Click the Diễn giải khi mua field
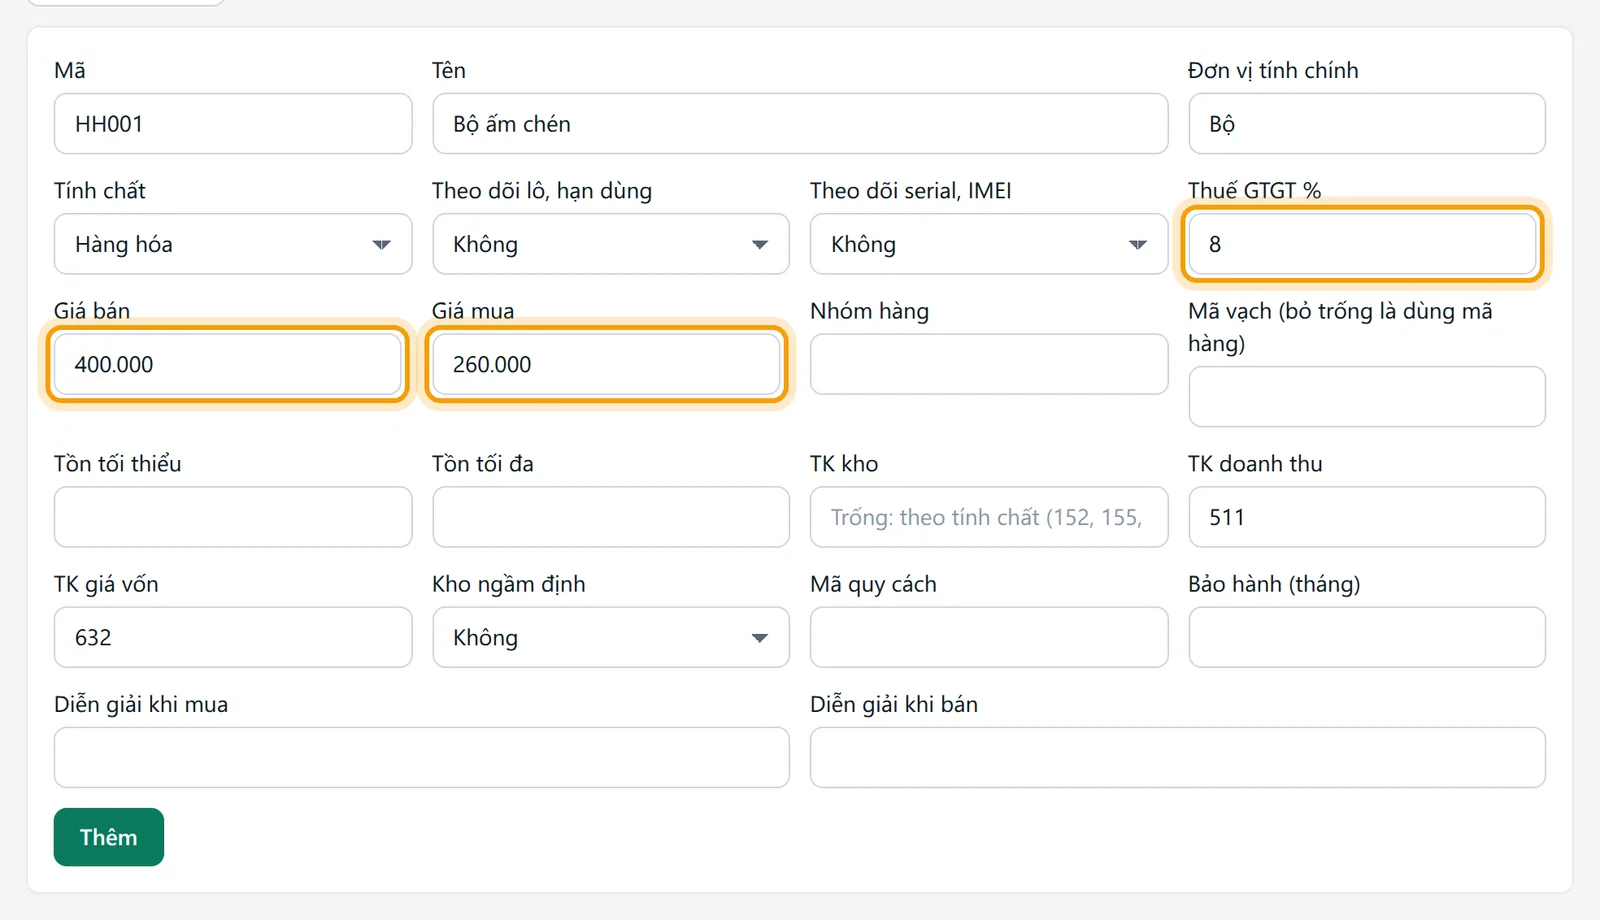The height and width of the screenshot is (920, 1600). click(422, 757)
